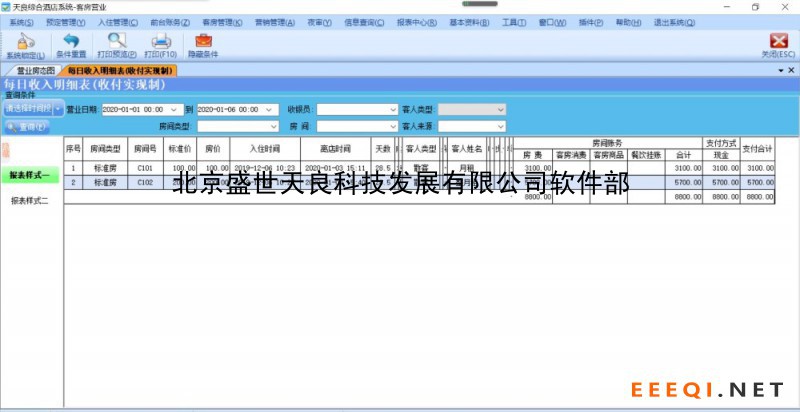Open the 客房管理 menu
Screen dimensions: 800x412
pos(219,21)
